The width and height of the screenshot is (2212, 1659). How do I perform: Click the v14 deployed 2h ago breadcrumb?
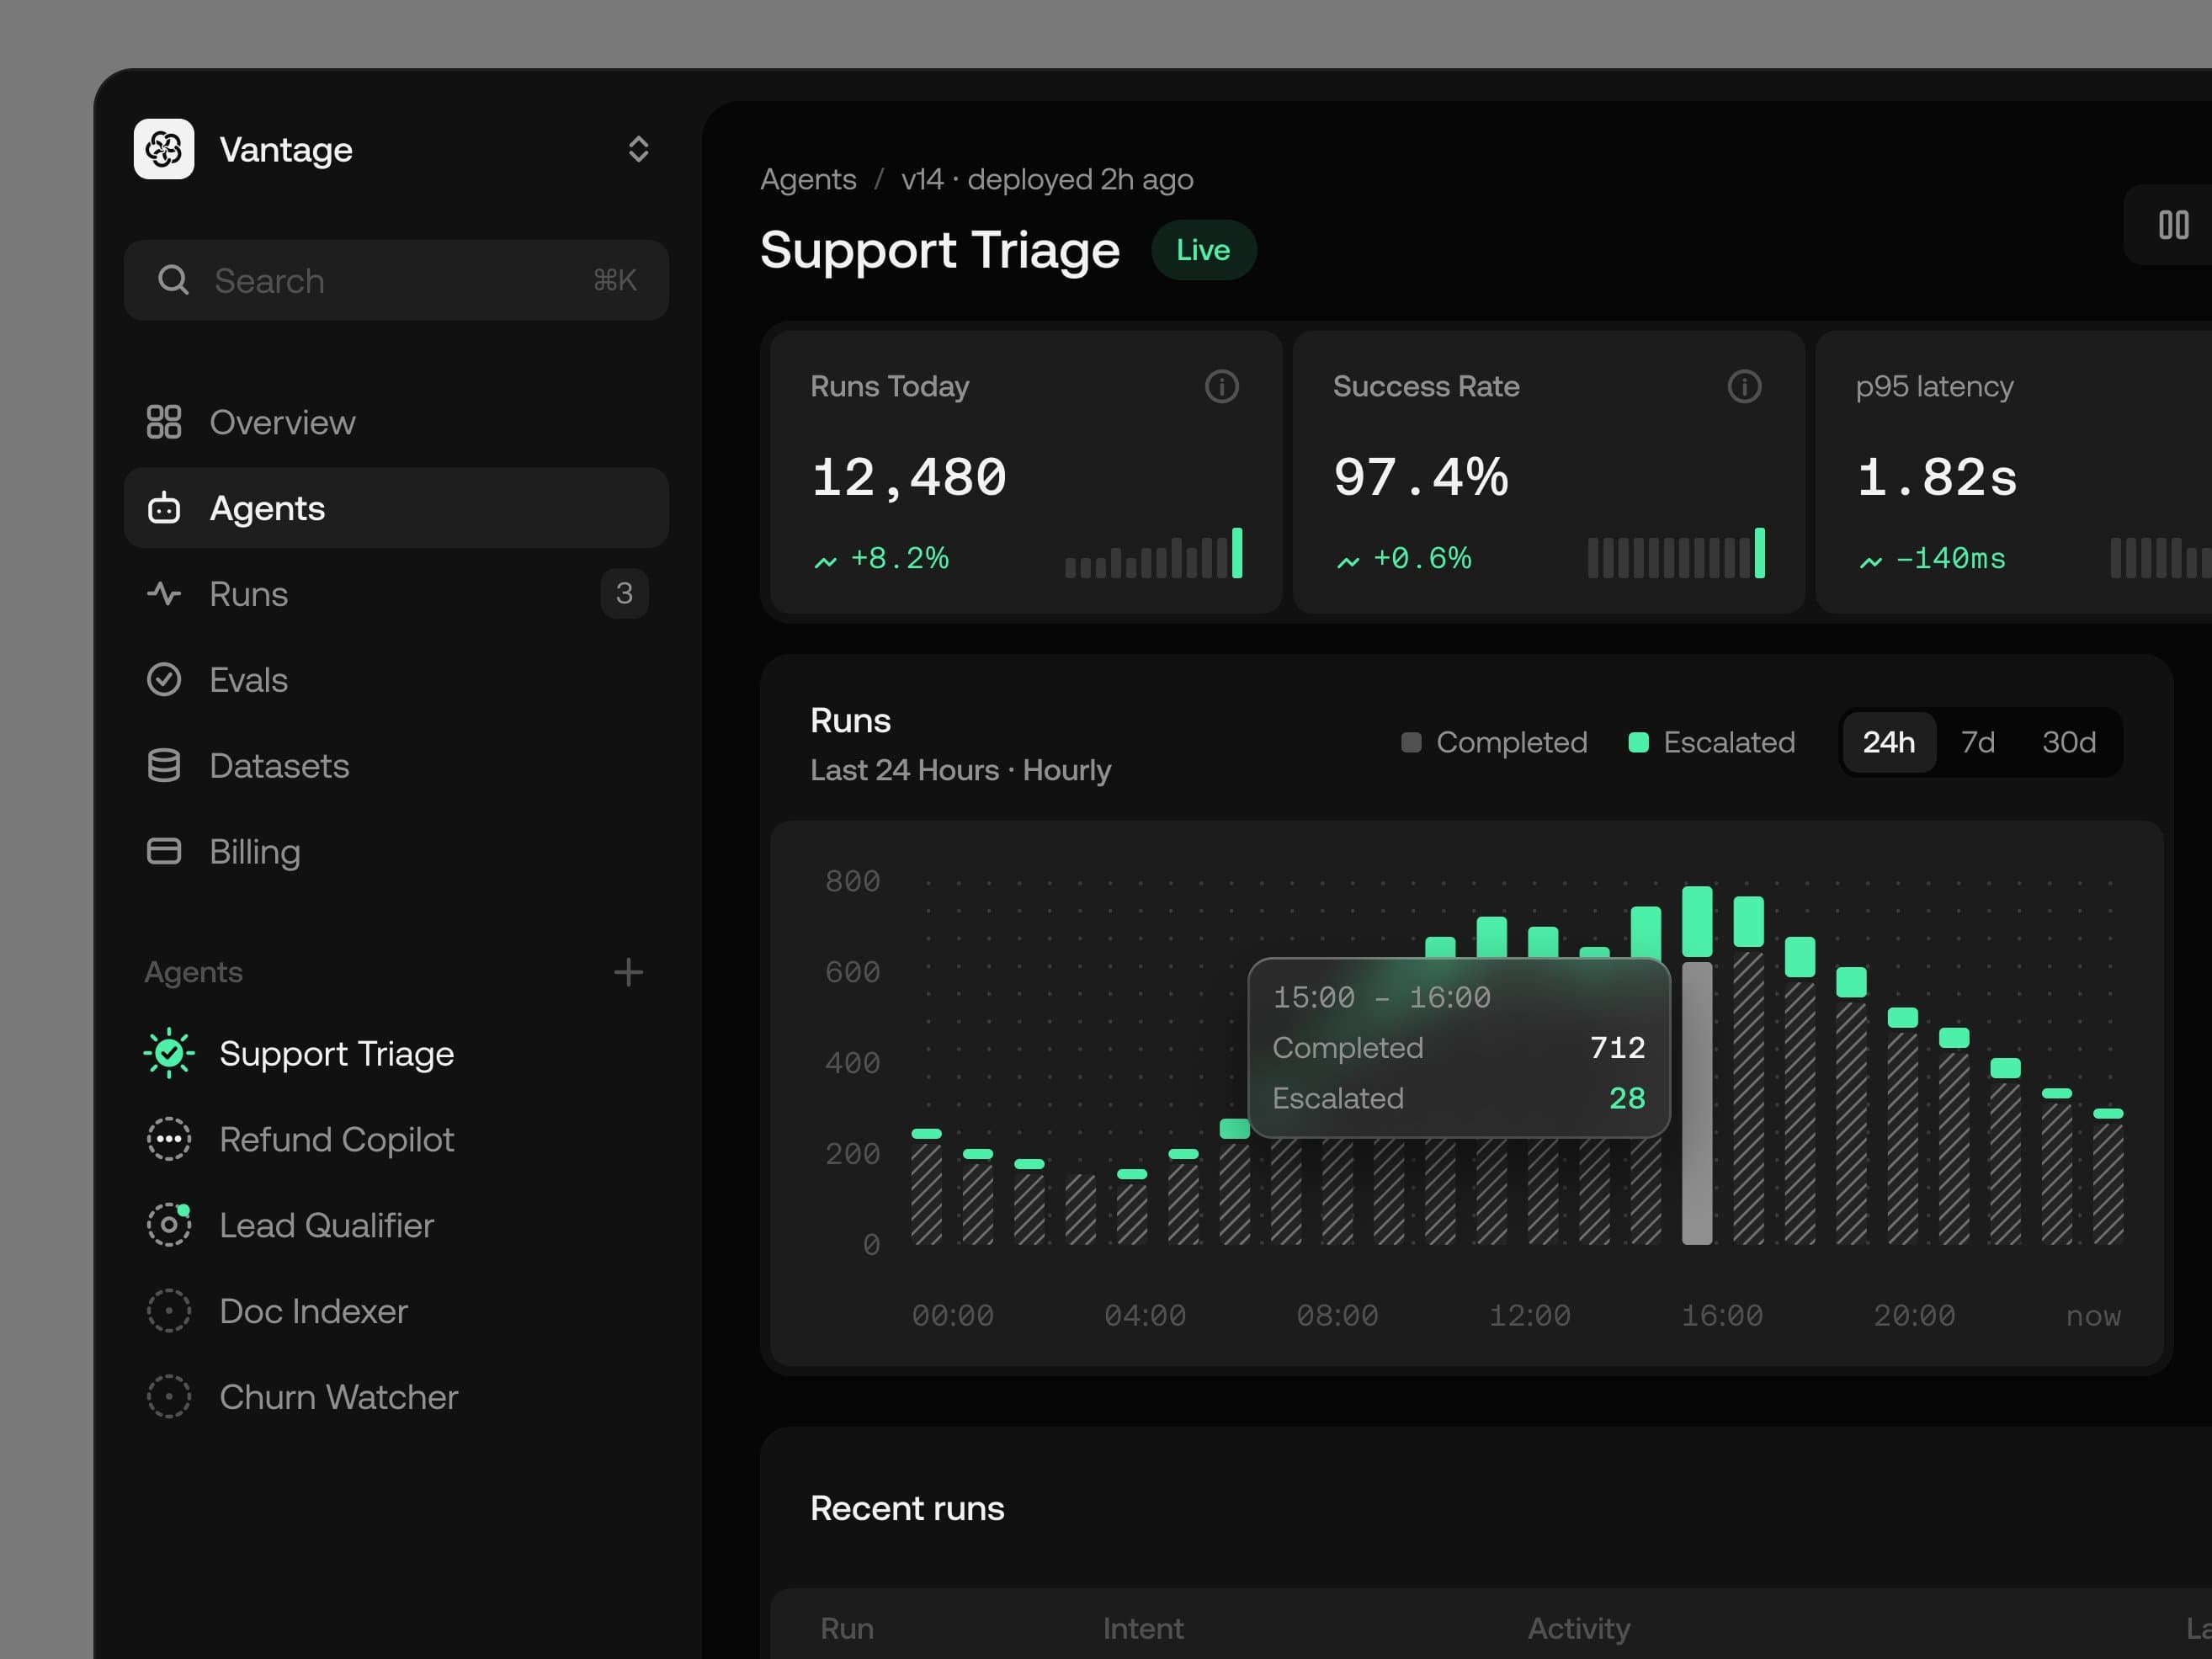[1047, 179]
